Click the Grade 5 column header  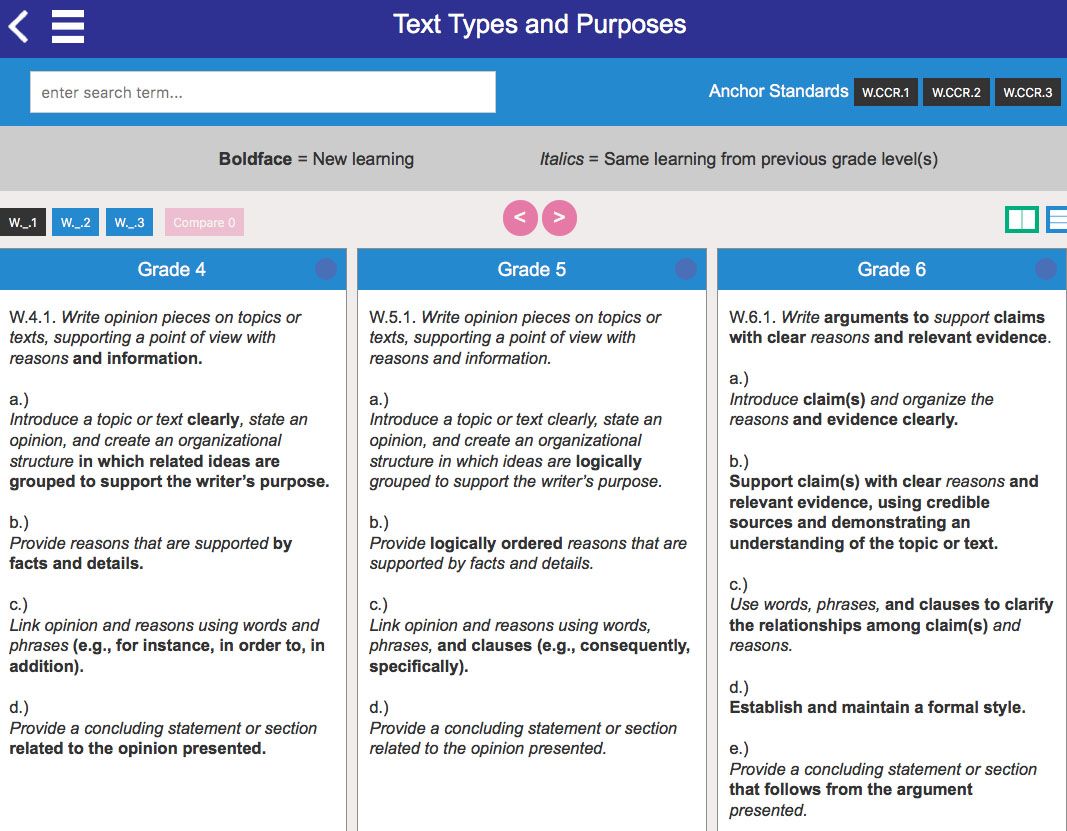[x=531, y=270]
